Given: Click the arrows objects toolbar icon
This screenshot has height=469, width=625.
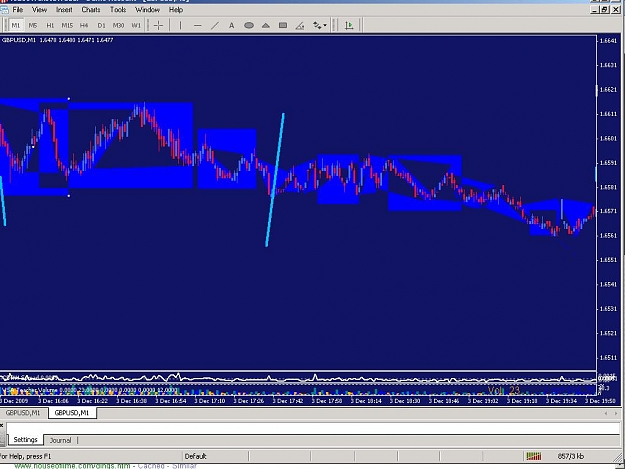Looking at the screenshot, I should point(317,26).
